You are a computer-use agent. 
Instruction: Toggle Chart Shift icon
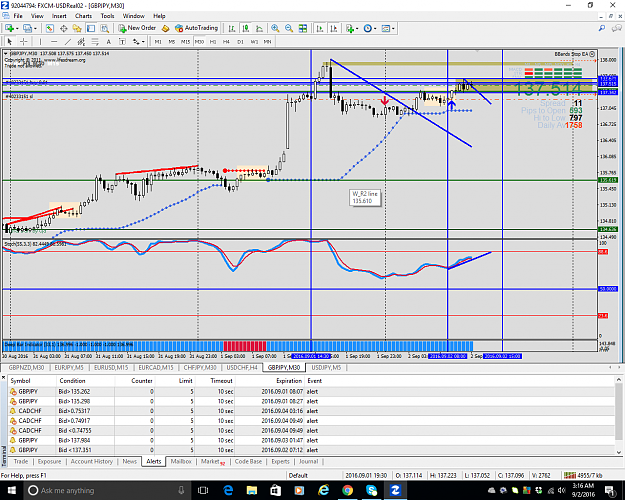[x=334, y=28]
